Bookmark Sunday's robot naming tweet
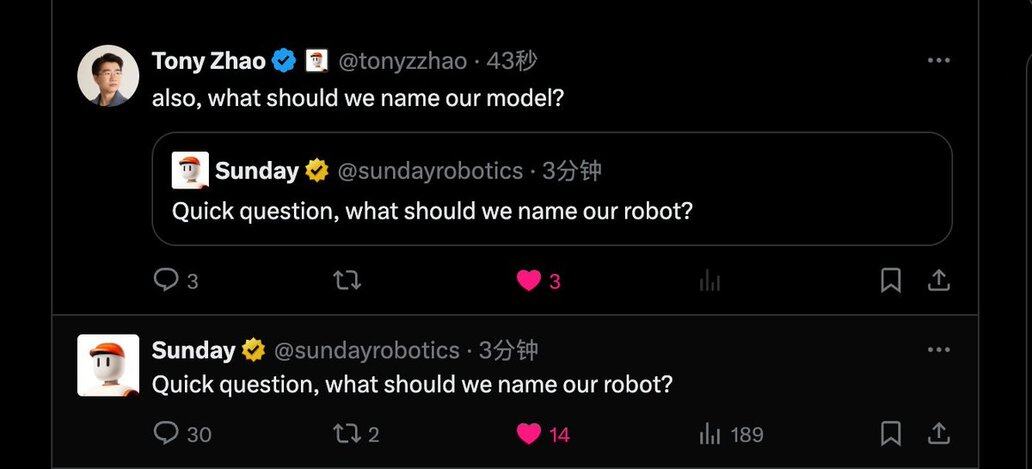 click(x=890, y=433)
